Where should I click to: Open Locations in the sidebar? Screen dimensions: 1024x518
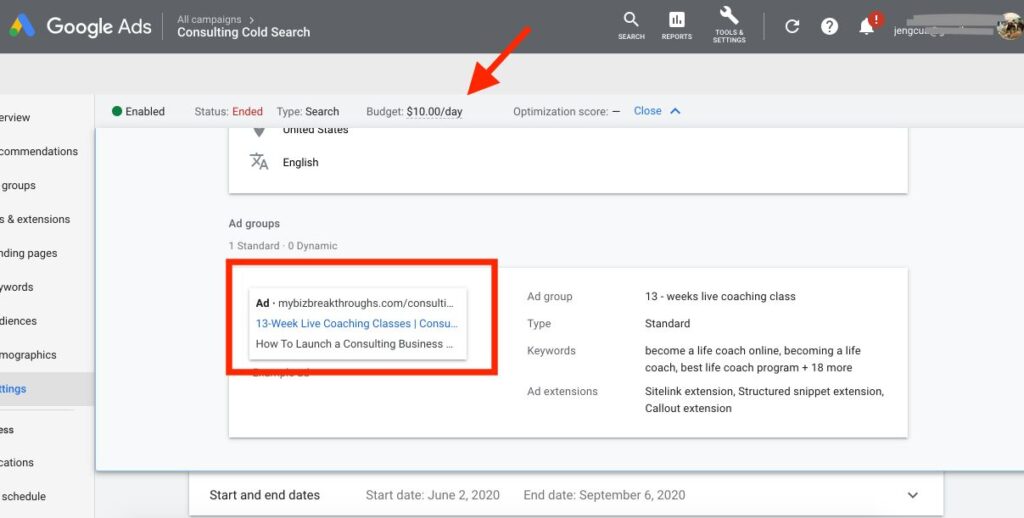coord(16,462)
